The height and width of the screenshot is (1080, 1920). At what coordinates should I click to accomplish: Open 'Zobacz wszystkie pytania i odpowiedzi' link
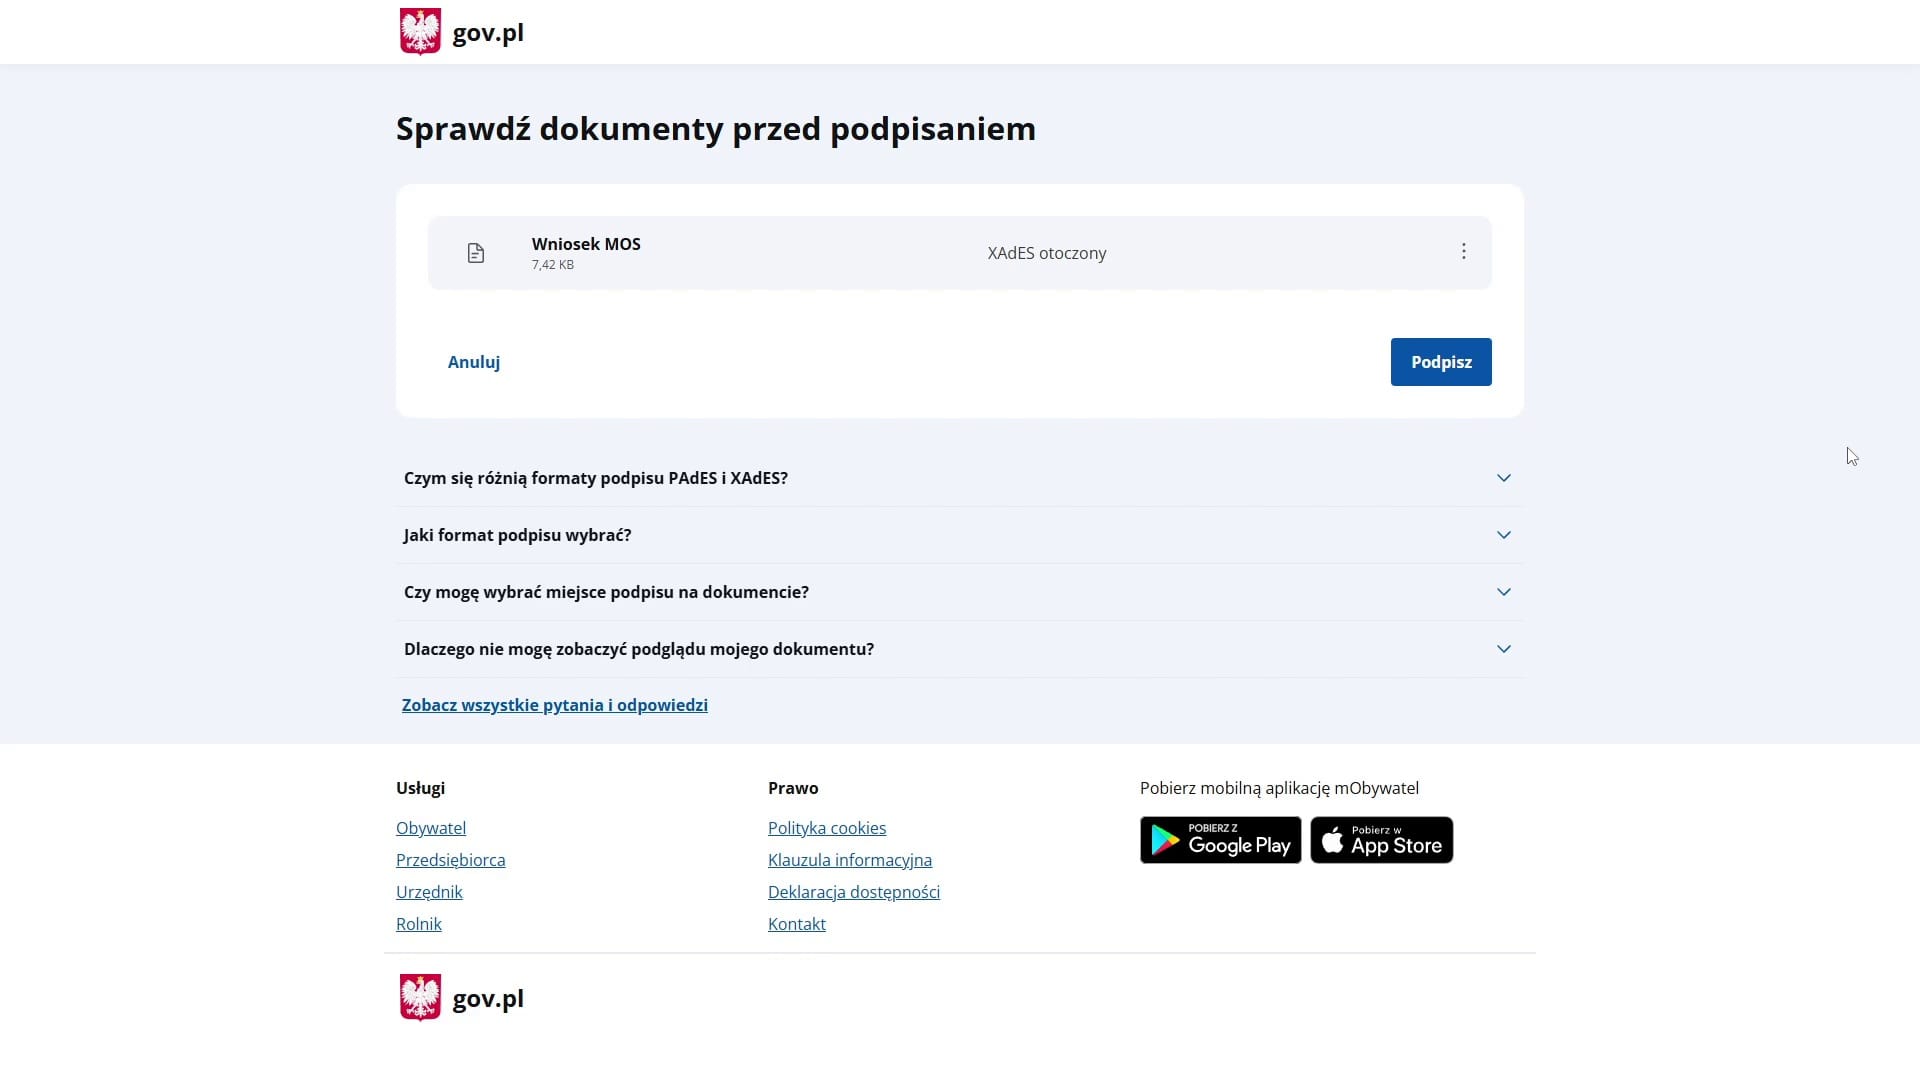coord(555,705)
